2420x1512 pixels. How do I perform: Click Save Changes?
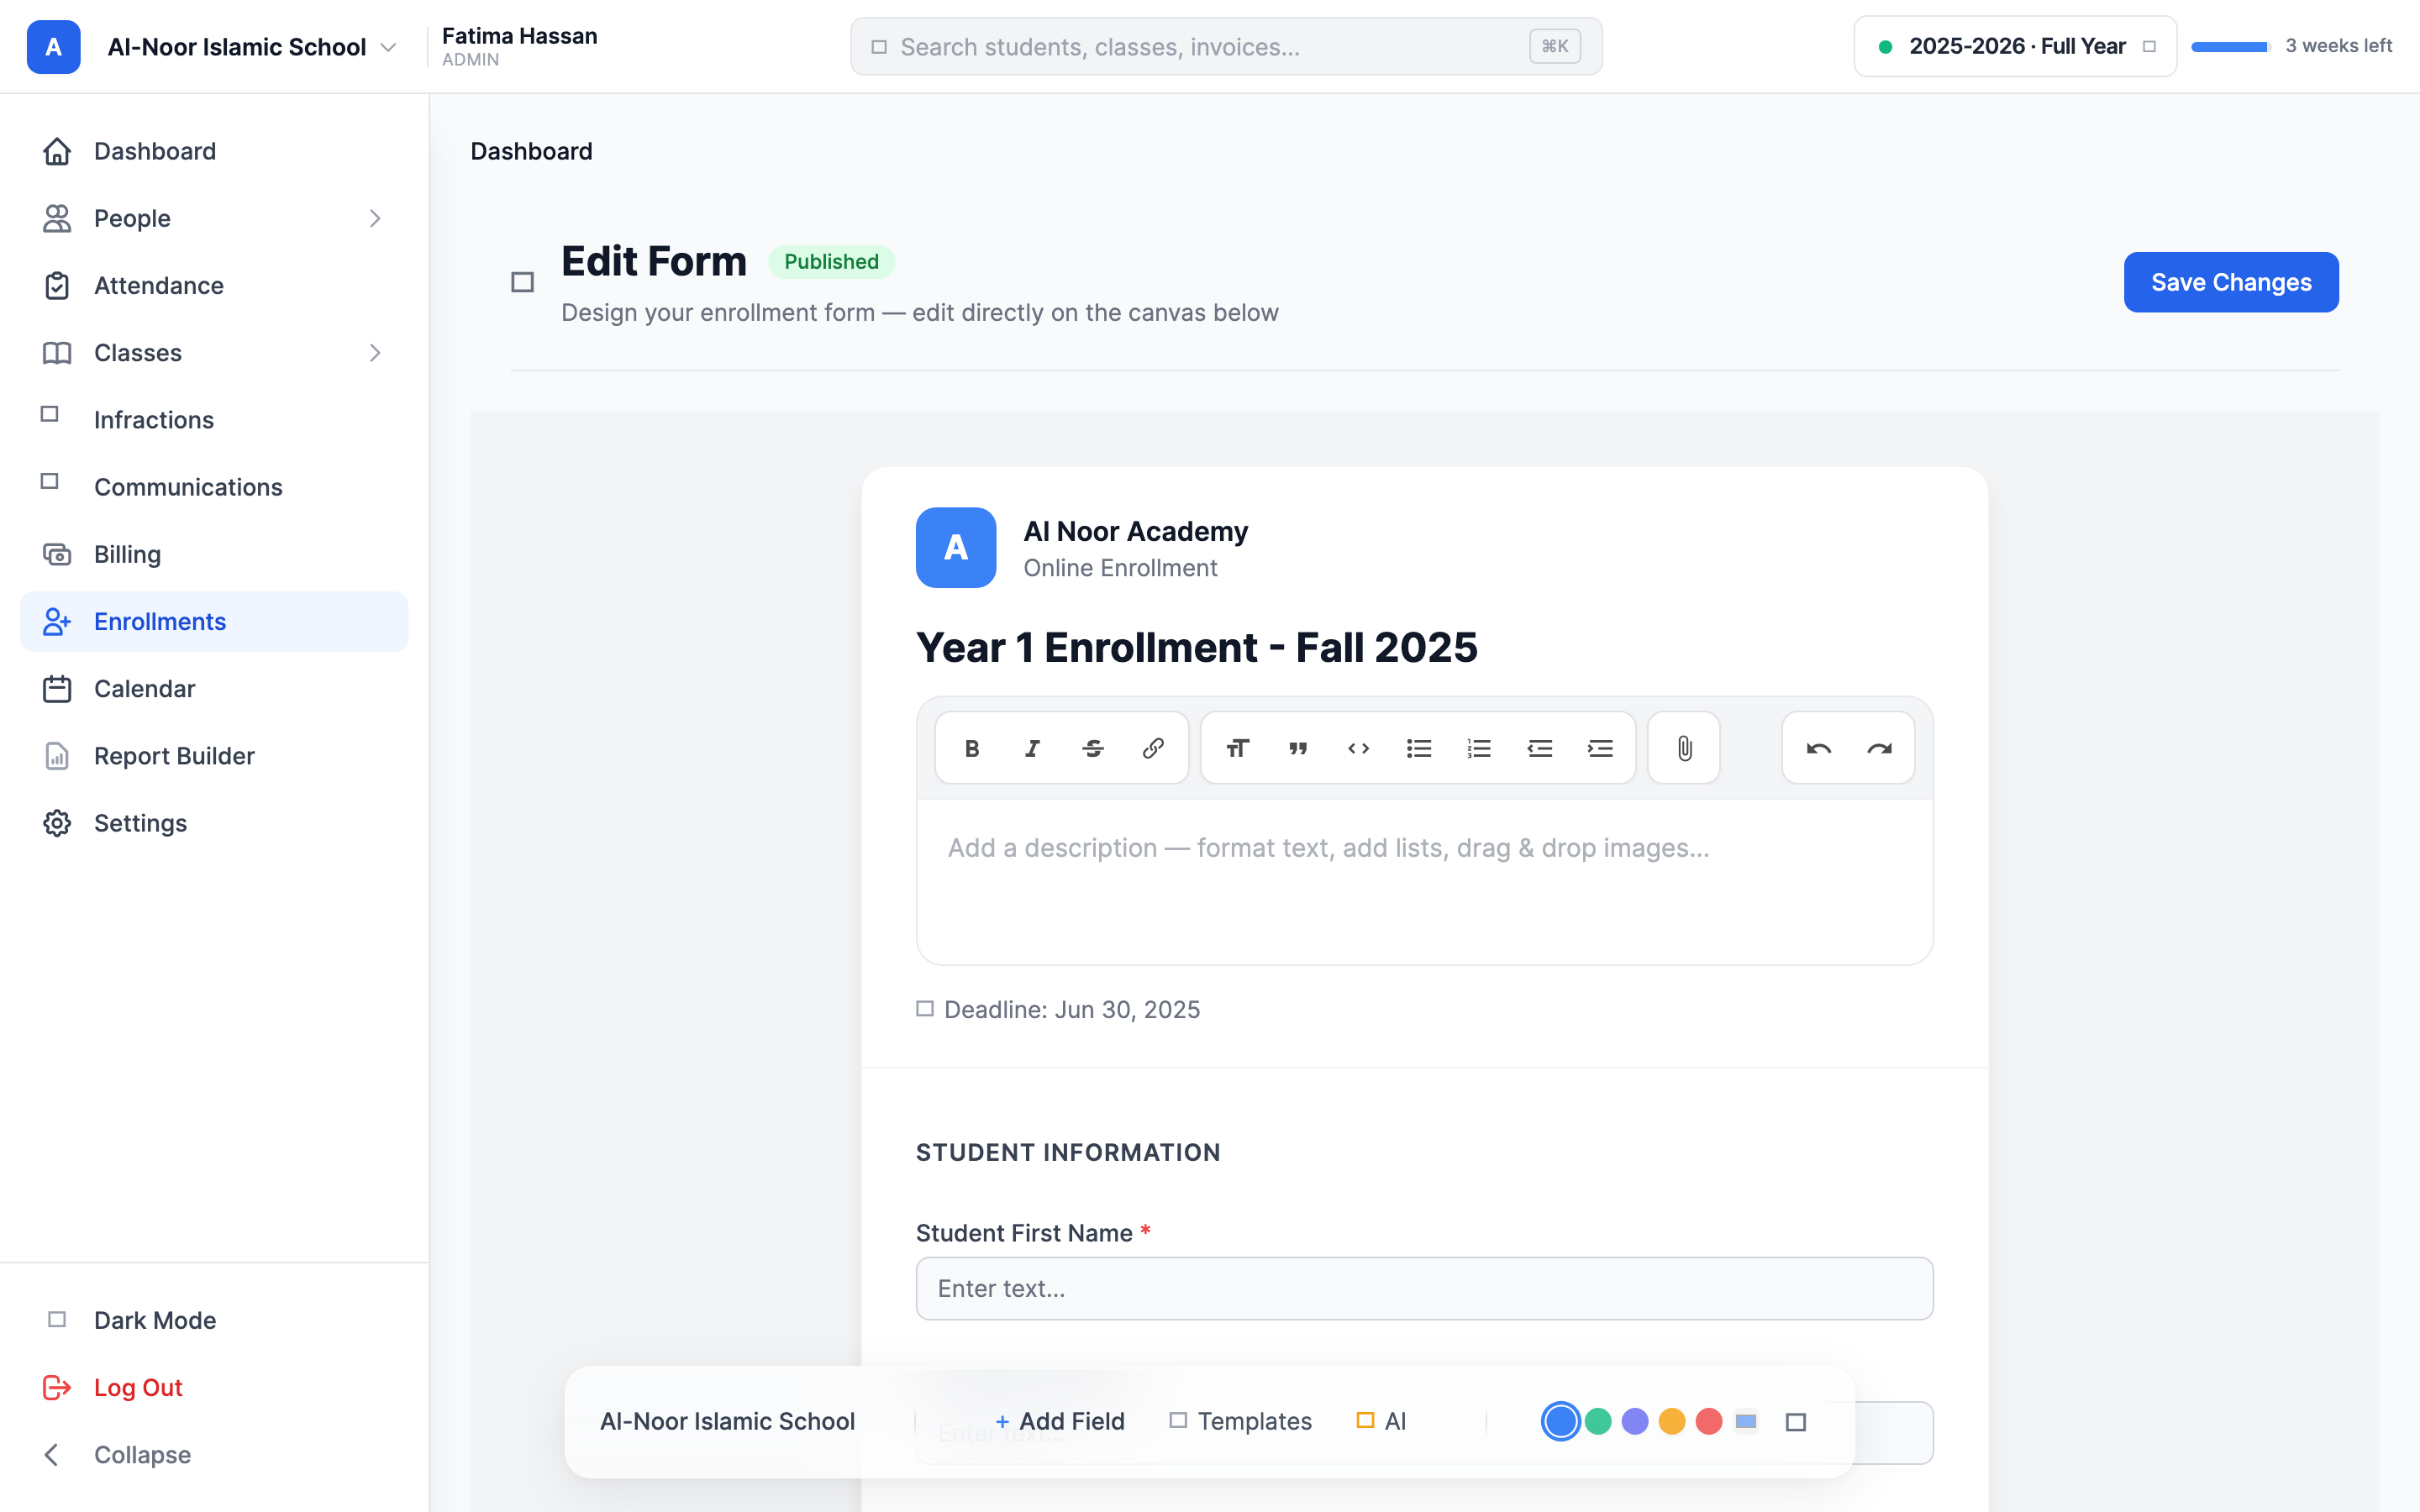(2230, 282)
